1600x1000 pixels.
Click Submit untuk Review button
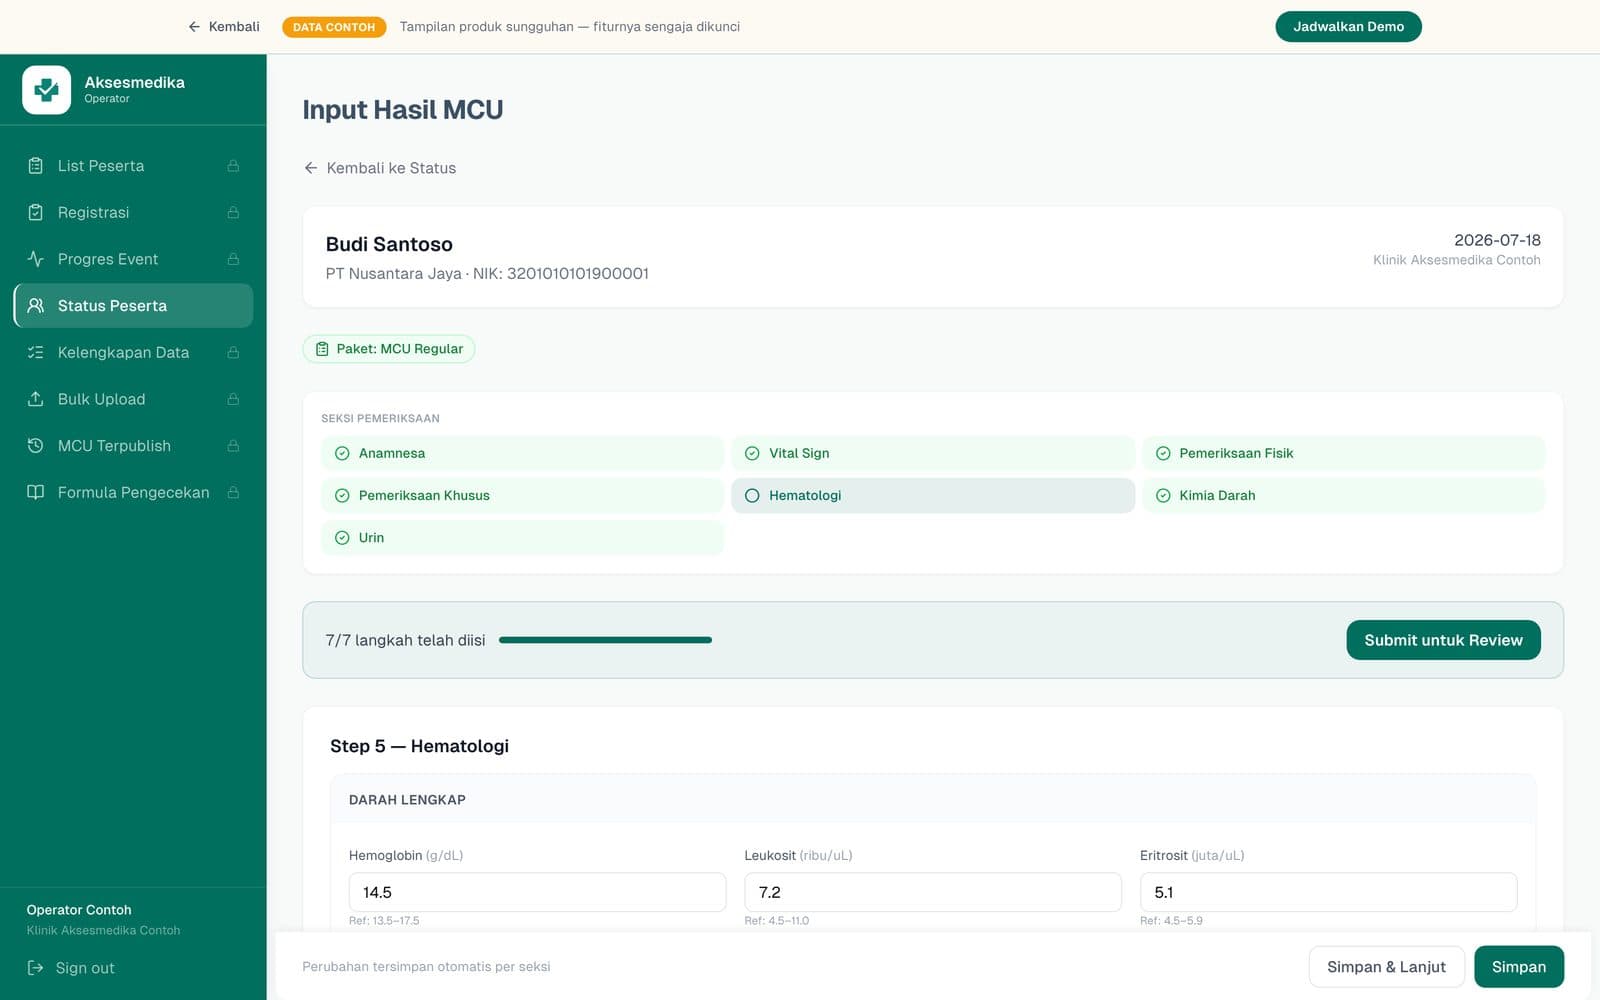[1443, 640]
